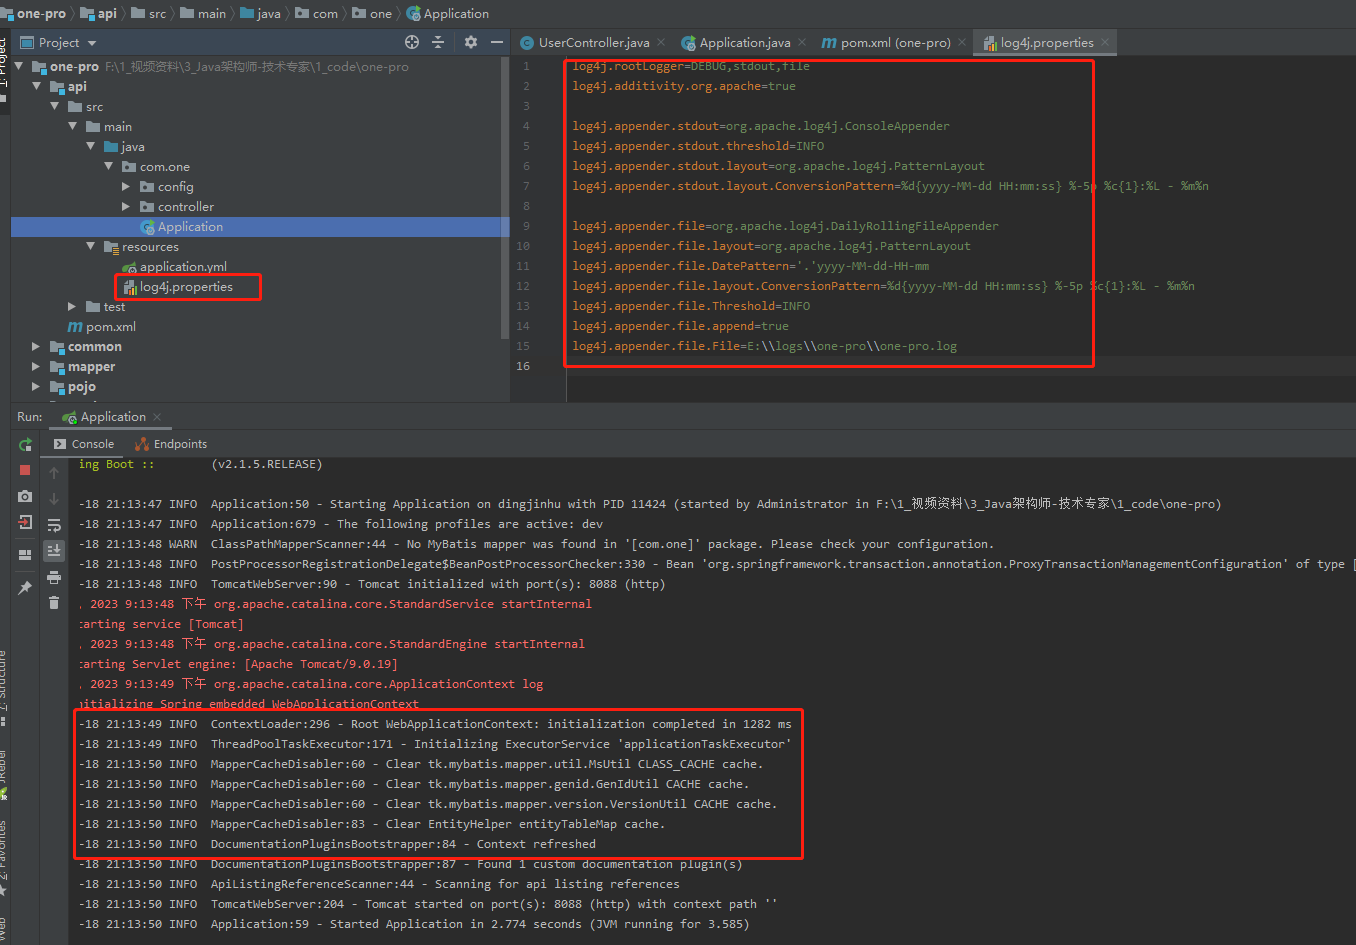Click the Collapse All icon in Project panel

[x=438, y=42]
